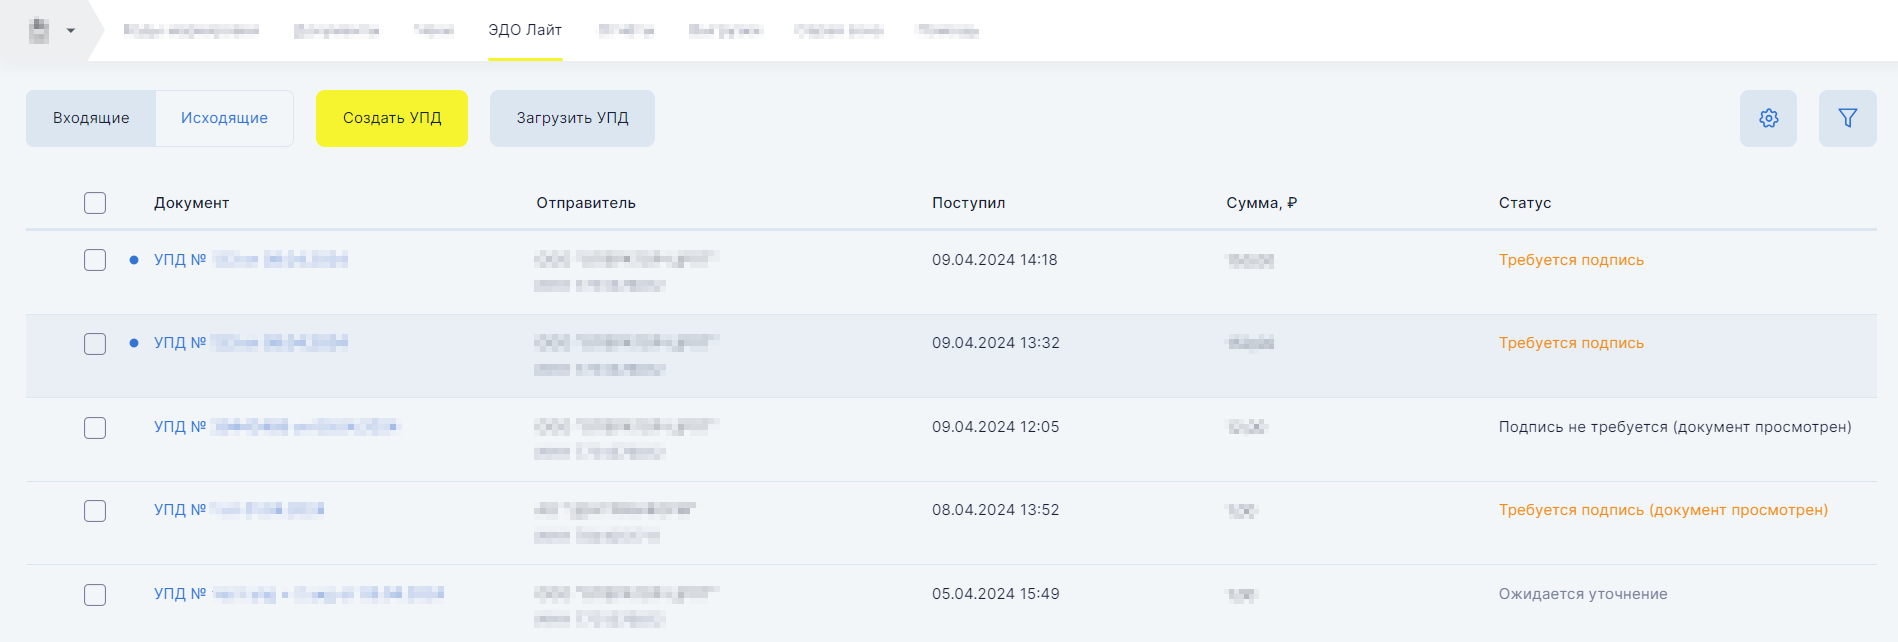The image size is (1898, 642).
Task: Click the Подпись не требуется (документ просмотрен) status
Action: click(x=1675, y=427)
